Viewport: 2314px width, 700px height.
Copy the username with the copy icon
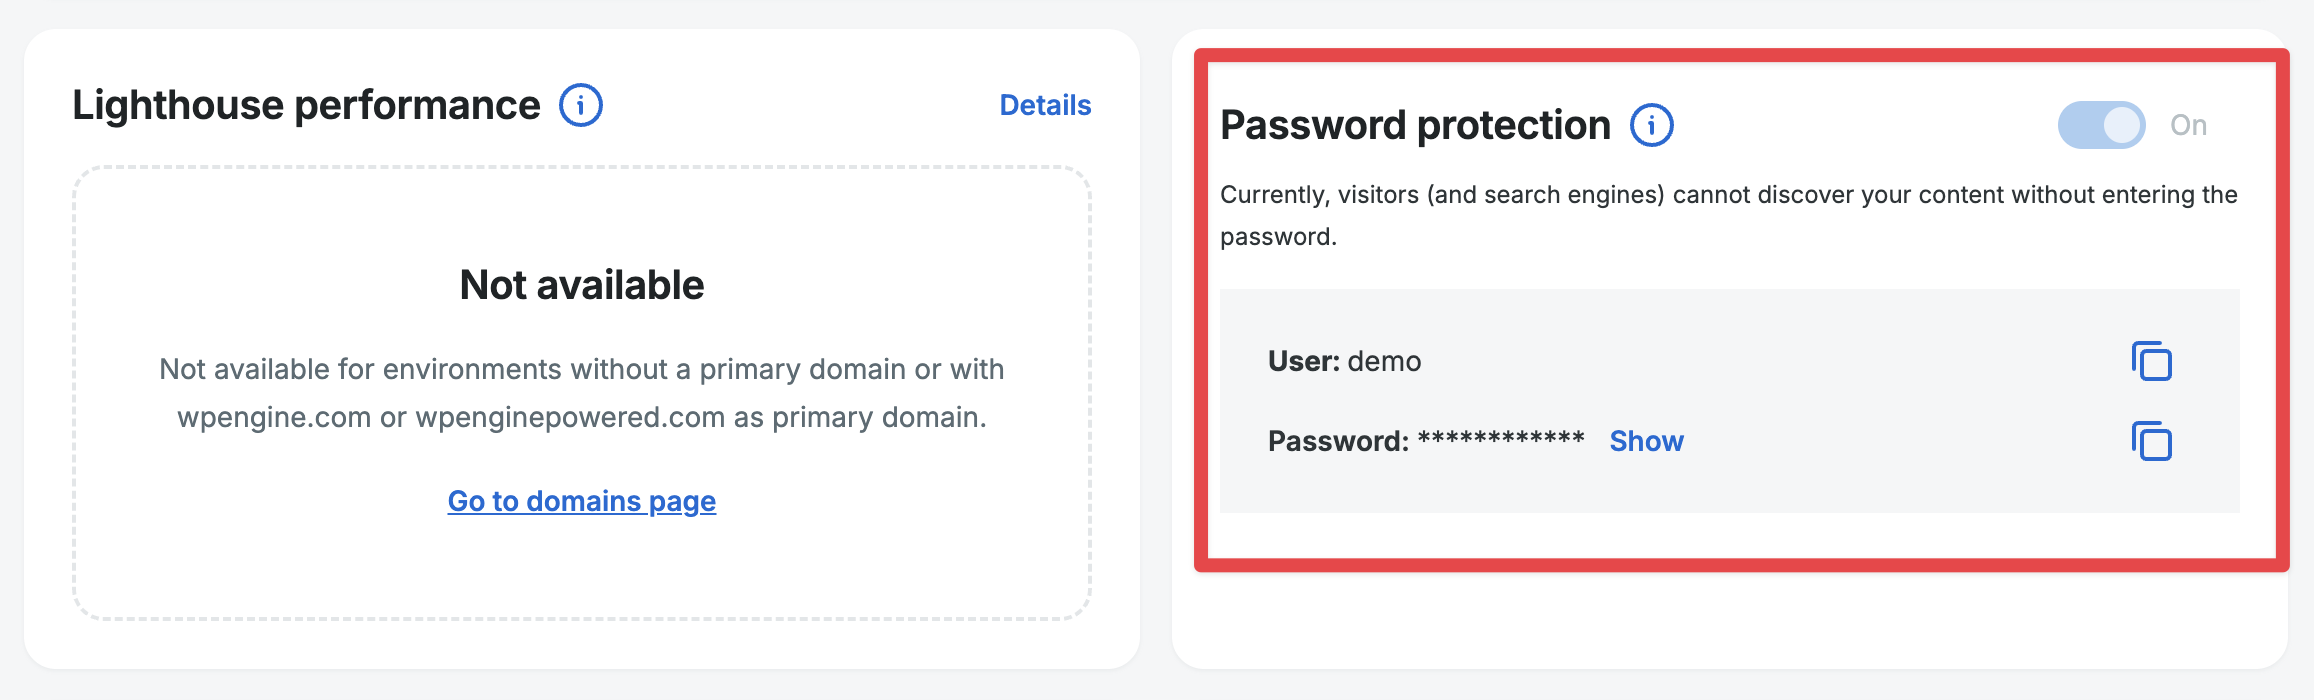pyautogui.click(x=2151, y=361)
